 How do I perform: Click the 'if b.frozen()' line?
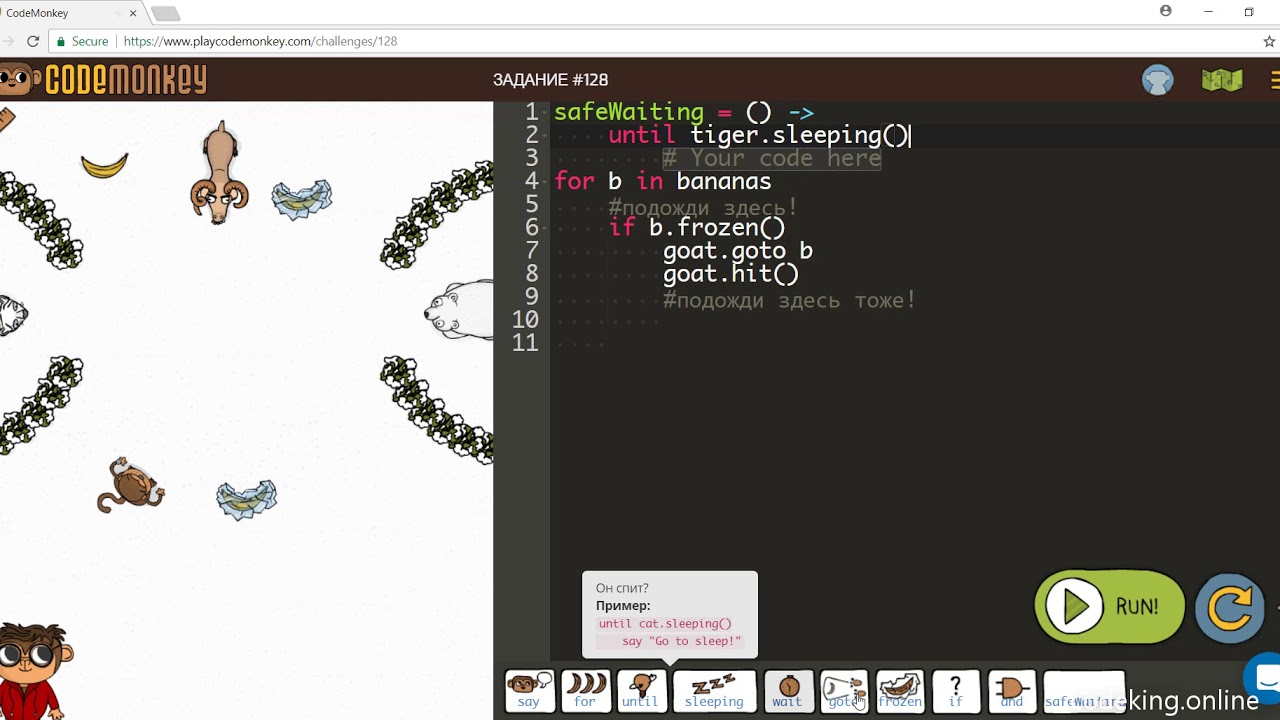point(697,227)
